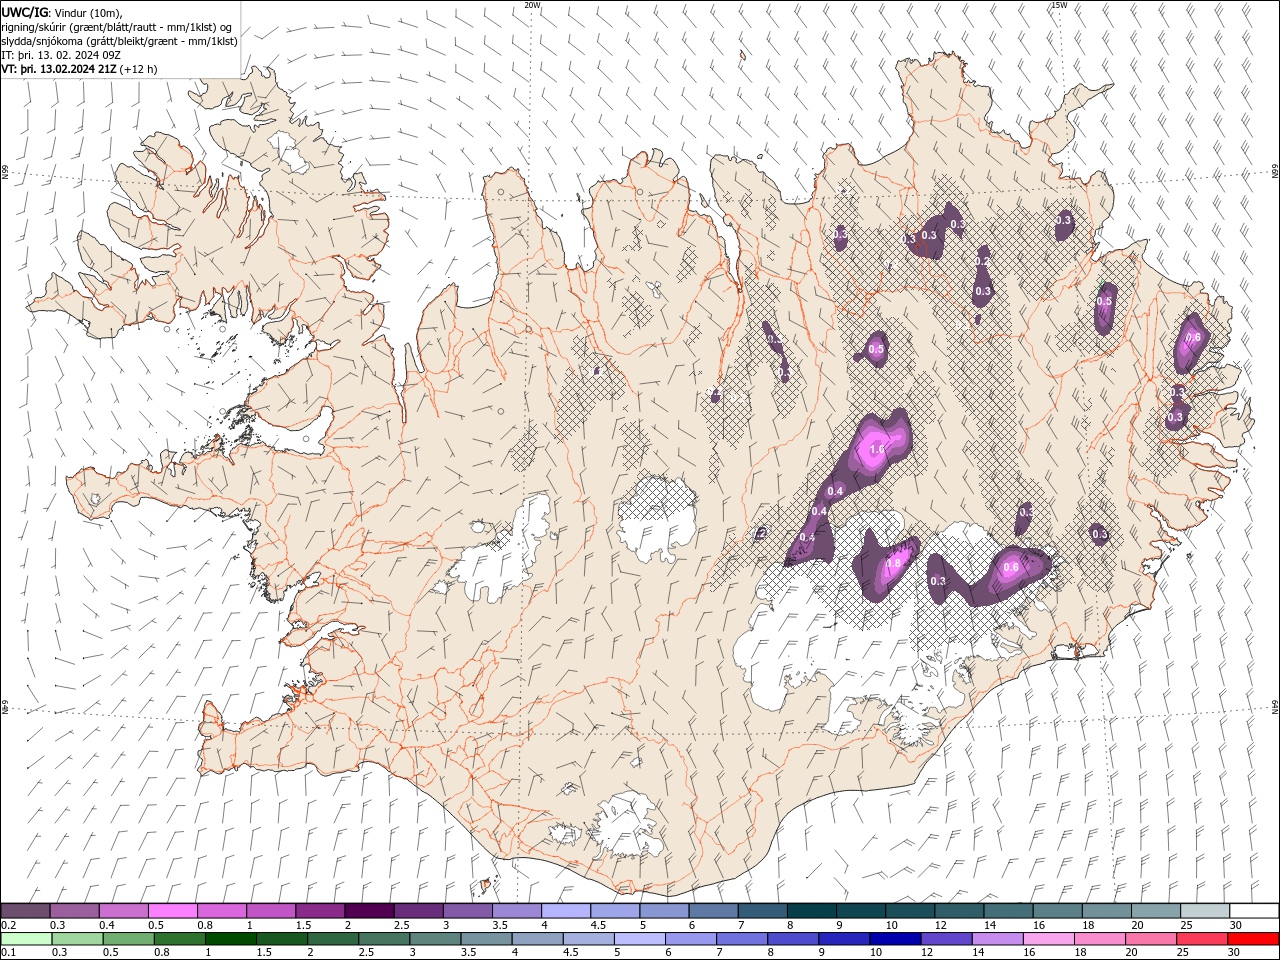The image size is (1280, 960).
Task: Click the '20W' longitude label at top
Action: click(x=533, y=5)
